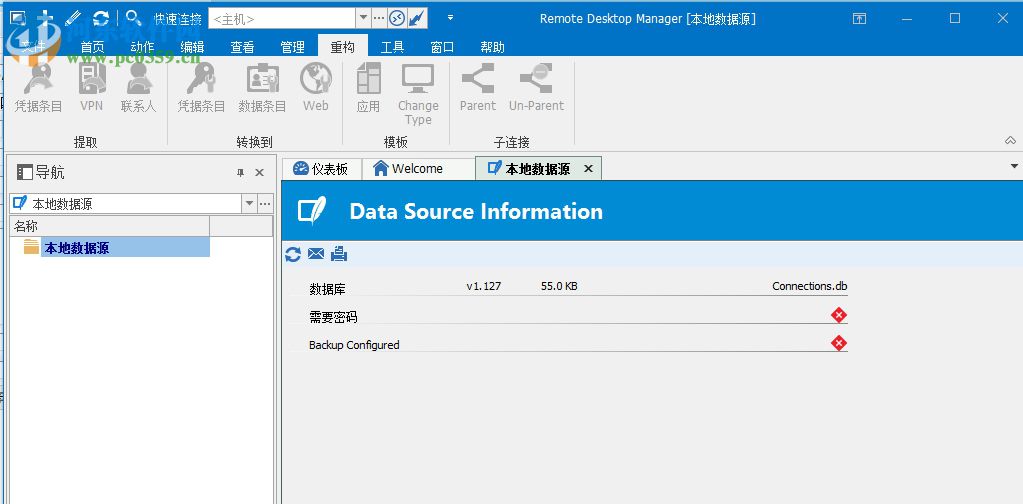The width and height of the screenshot is (1023, 504).
Task: Close the 导航 navigation panel
Action: click(x=259, y=173)
